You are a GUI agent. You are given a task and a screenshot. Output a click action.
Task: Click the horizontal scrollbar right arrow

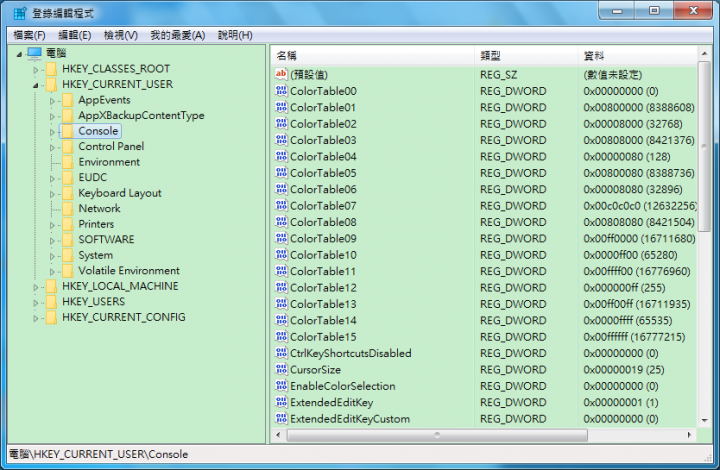[690, 434]
